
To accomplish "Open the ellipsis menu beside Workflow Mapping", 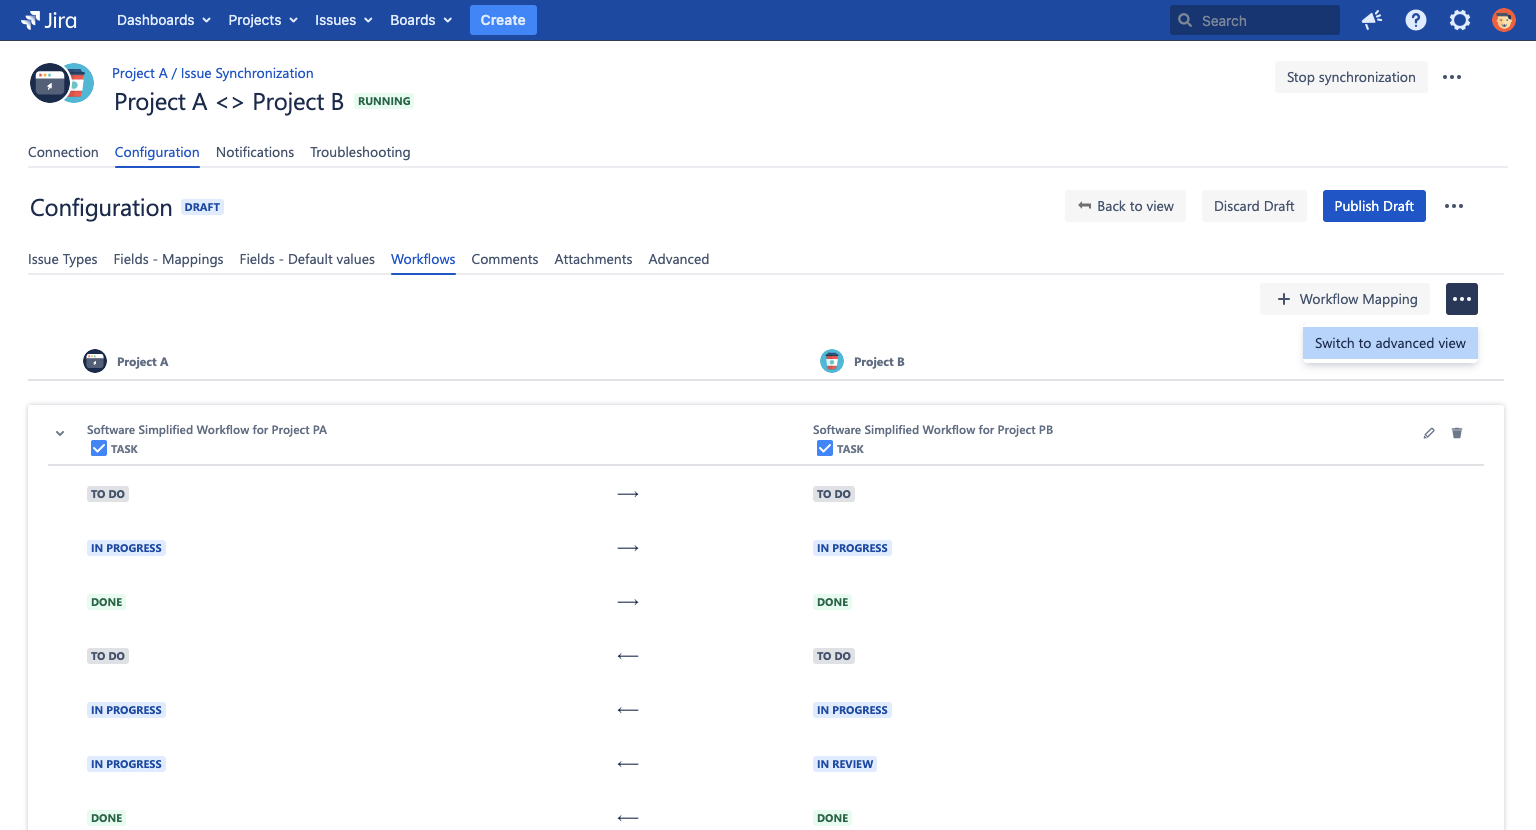I will coord(1461,298).
